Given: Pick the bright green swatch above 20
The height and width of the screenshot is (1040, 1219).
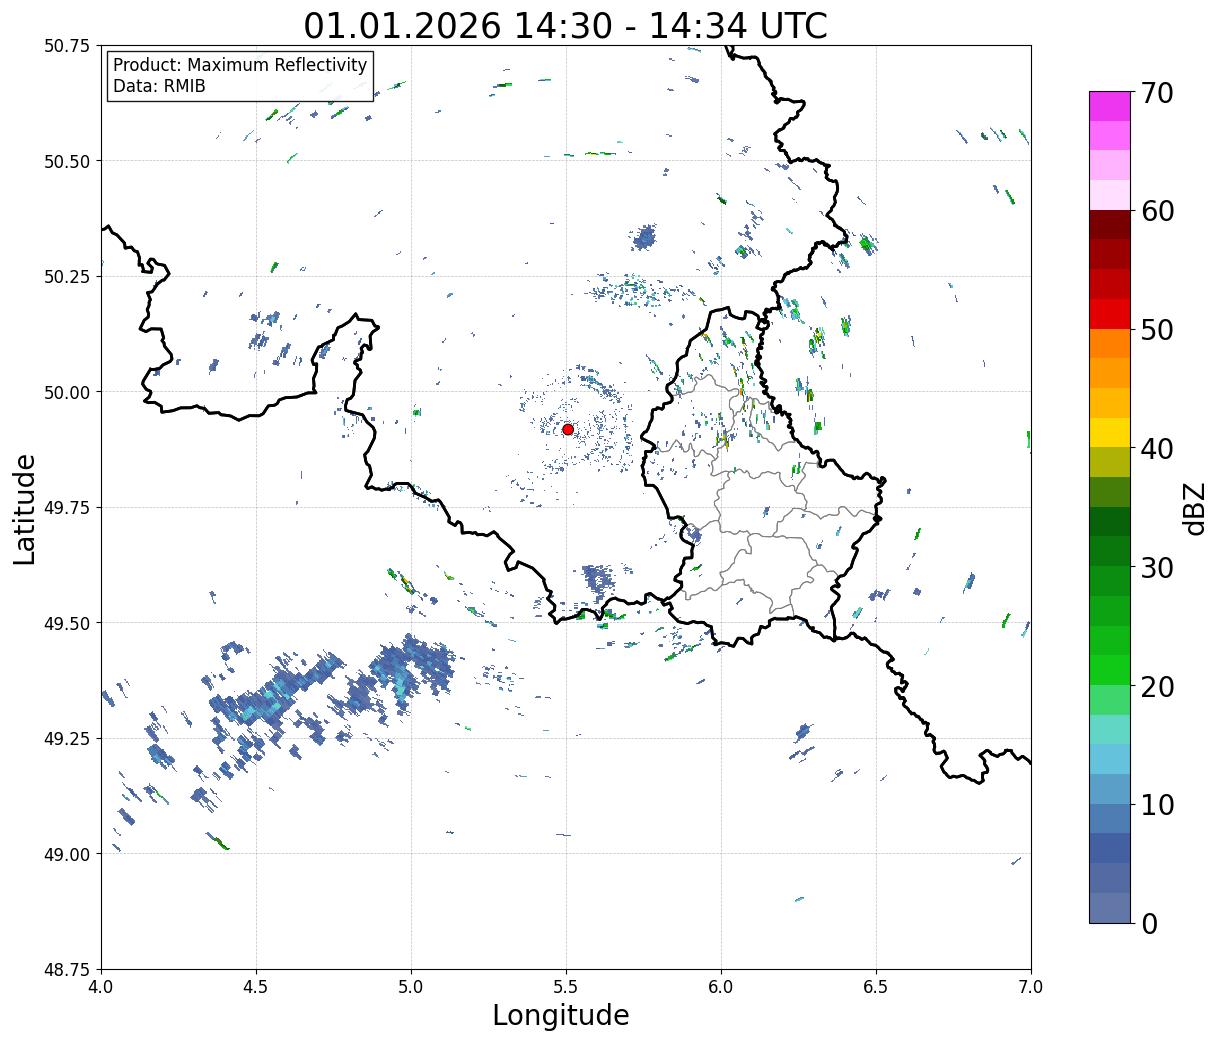Looking at the screenshot, I should pos(1110,669).
